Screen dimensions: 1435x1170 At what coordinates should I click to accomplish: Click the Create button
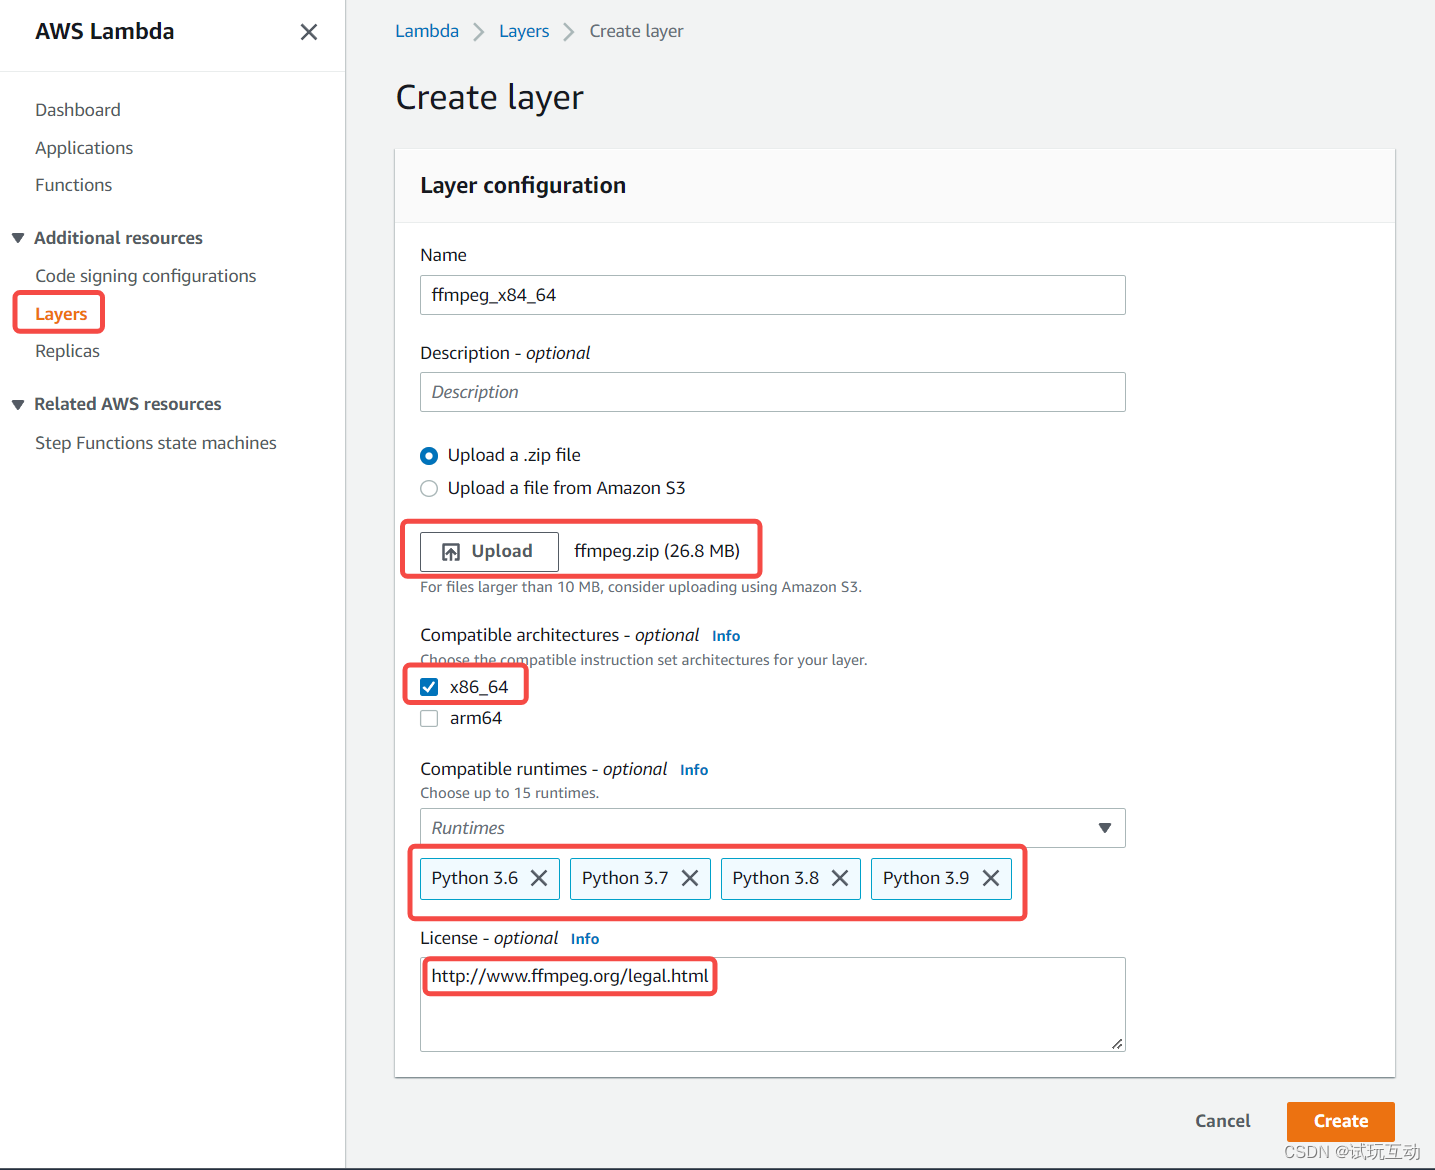tap(1341, 1121)
